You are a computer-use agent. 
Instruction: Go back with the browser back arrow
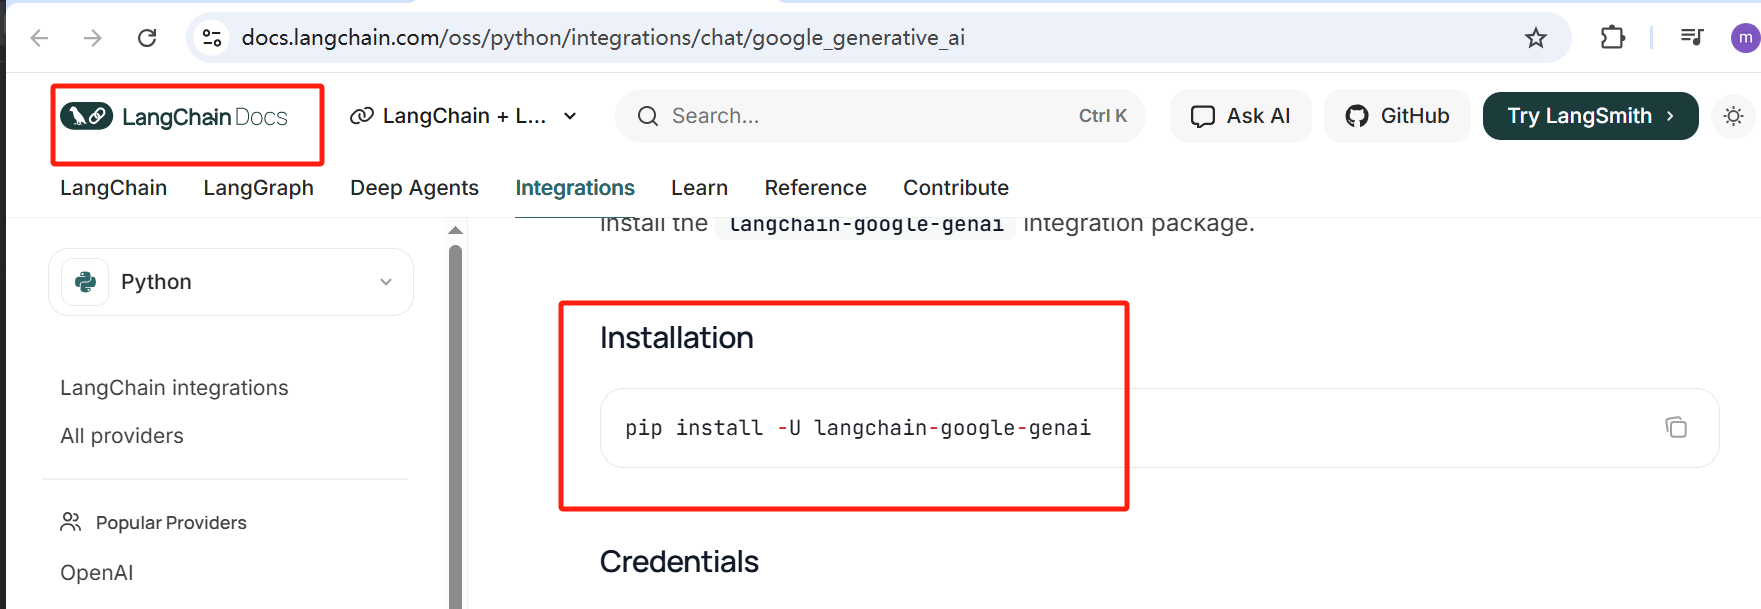(39, 38)
